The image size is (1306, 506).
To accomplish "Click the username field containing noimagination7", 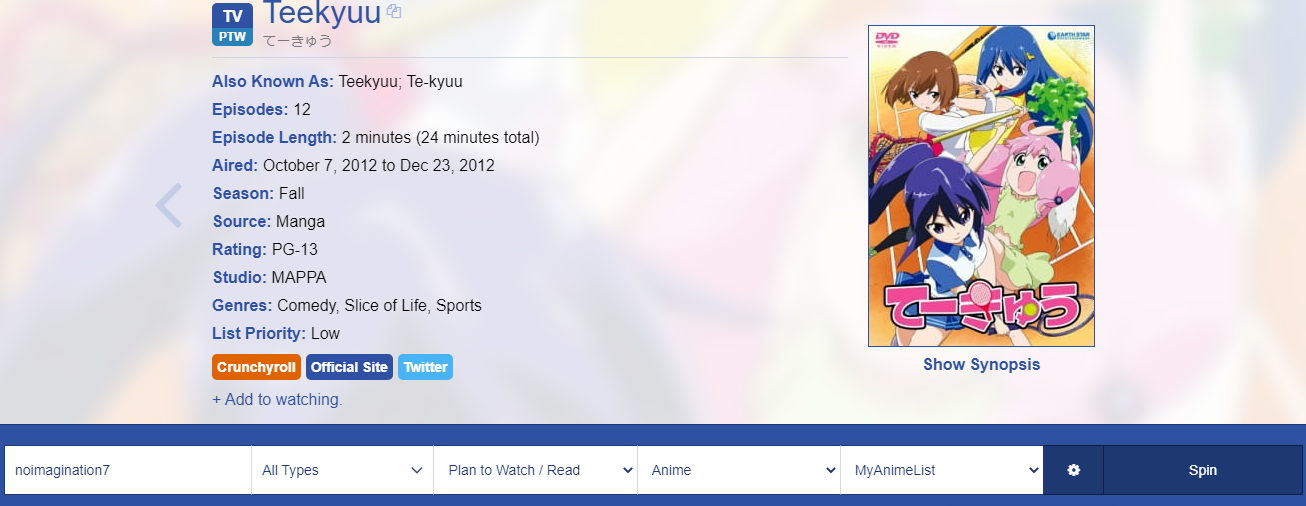I will click(128, 470).
